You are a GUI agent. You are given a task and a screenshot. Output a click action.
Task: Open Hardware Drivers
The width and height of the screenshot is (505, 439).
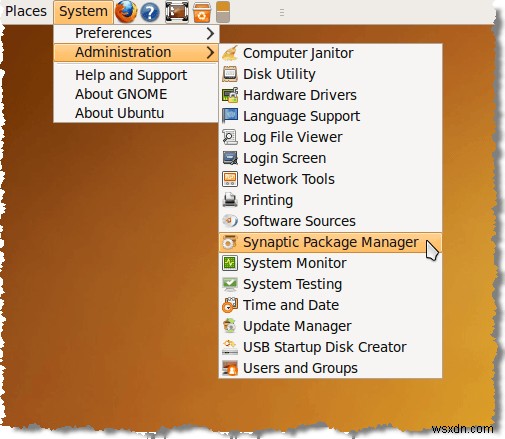coord(330,95)
